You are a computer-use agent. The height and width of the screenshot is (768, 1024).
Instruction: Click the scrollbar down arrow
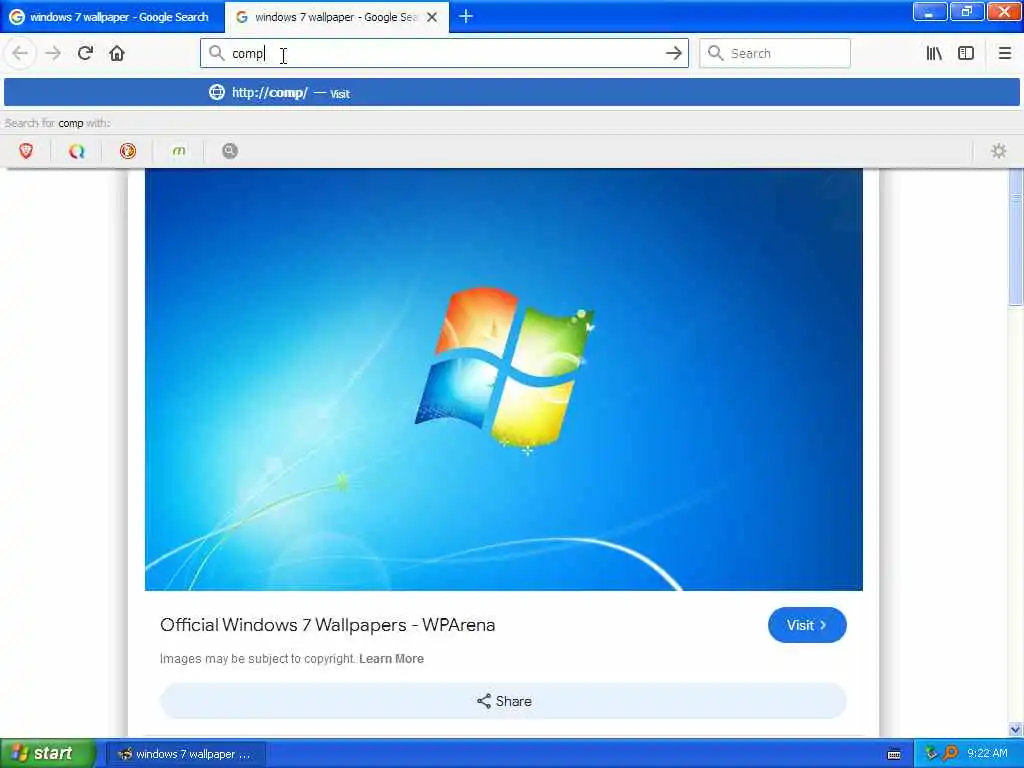click(x=1016, y=729)
